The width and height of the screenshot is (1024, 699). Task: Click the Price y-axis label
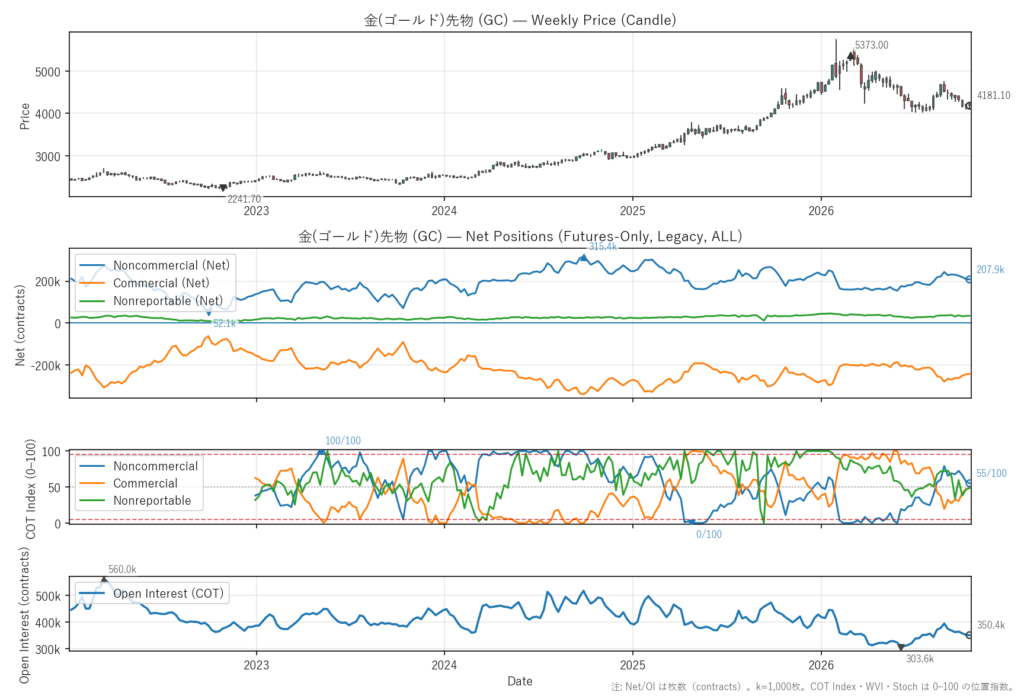[x=25, y=116]
